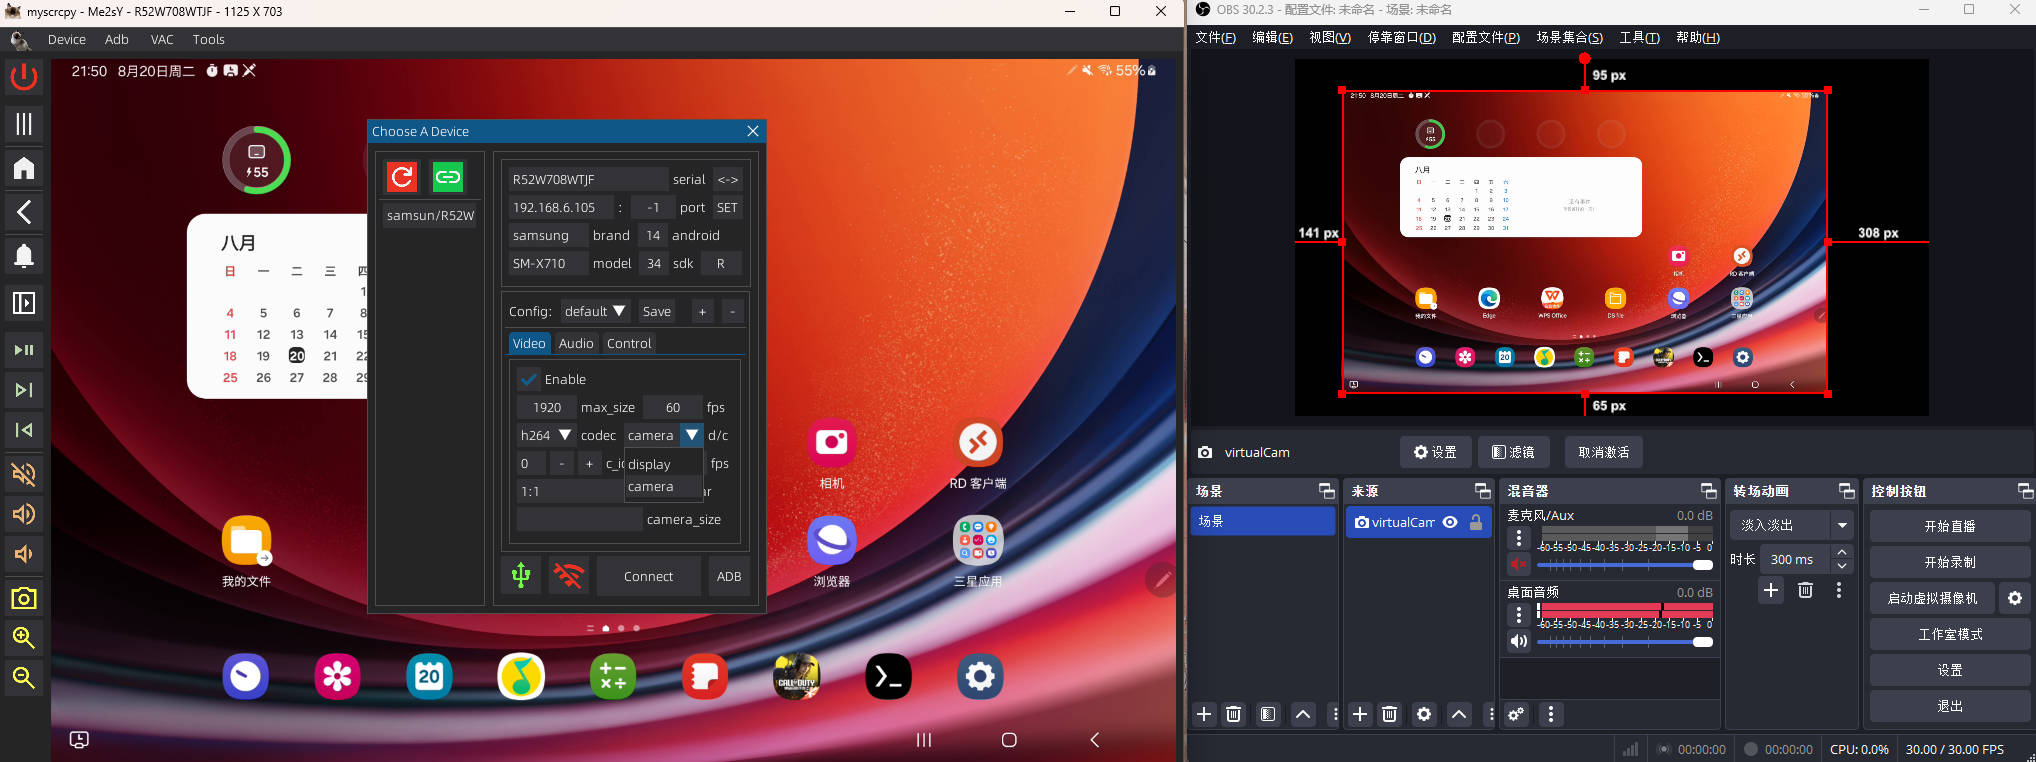Screen dimensions: 2036x762
Task: Click the ADB button
Action: (729, 576)
